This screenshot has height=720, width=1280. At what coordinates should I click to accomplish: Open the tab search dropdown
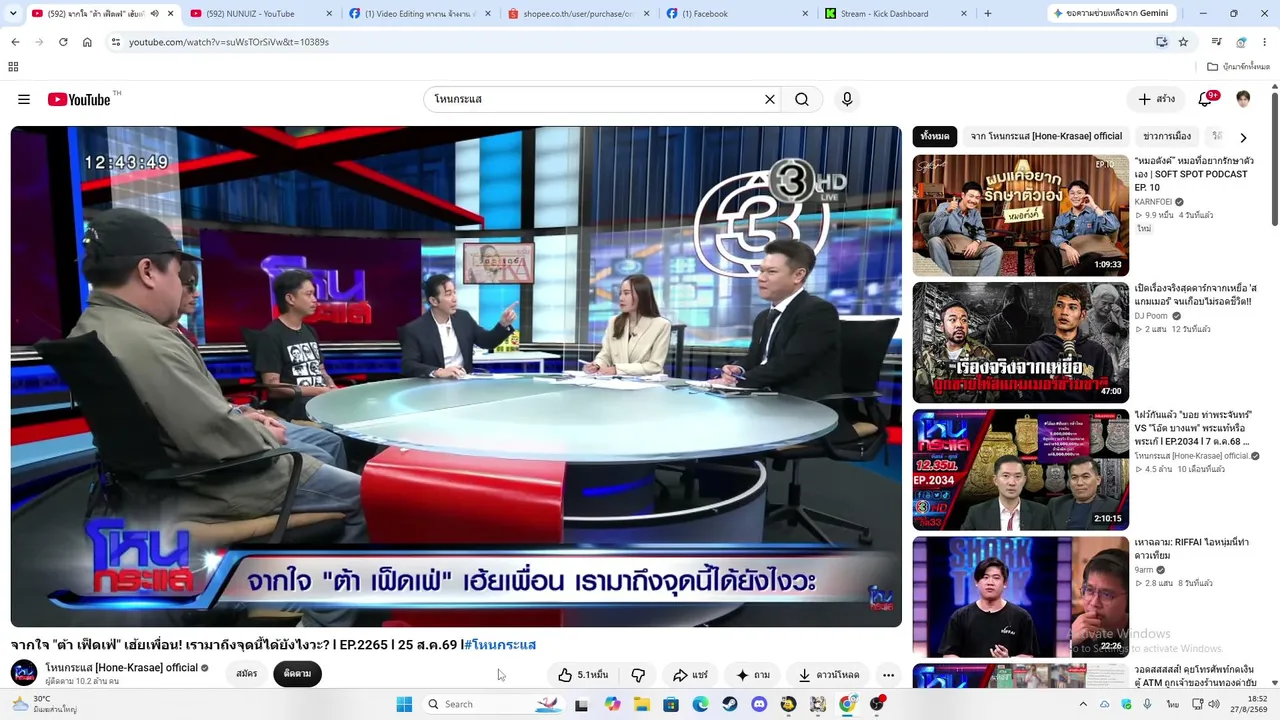click(x=15, y=14)
